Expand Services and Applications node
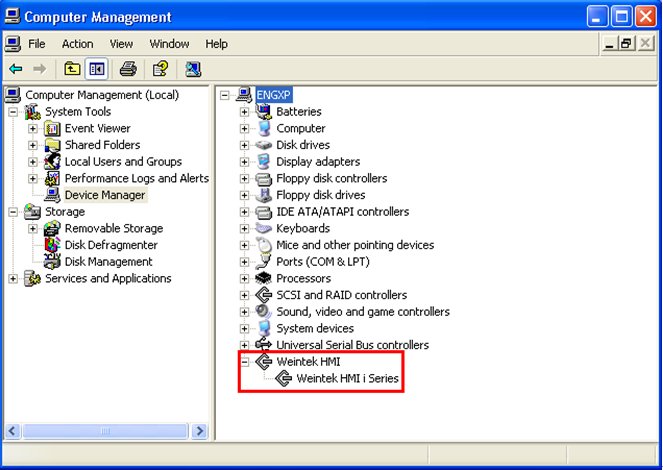The height and width of the screenshot is (470, 663). [13, 279]
